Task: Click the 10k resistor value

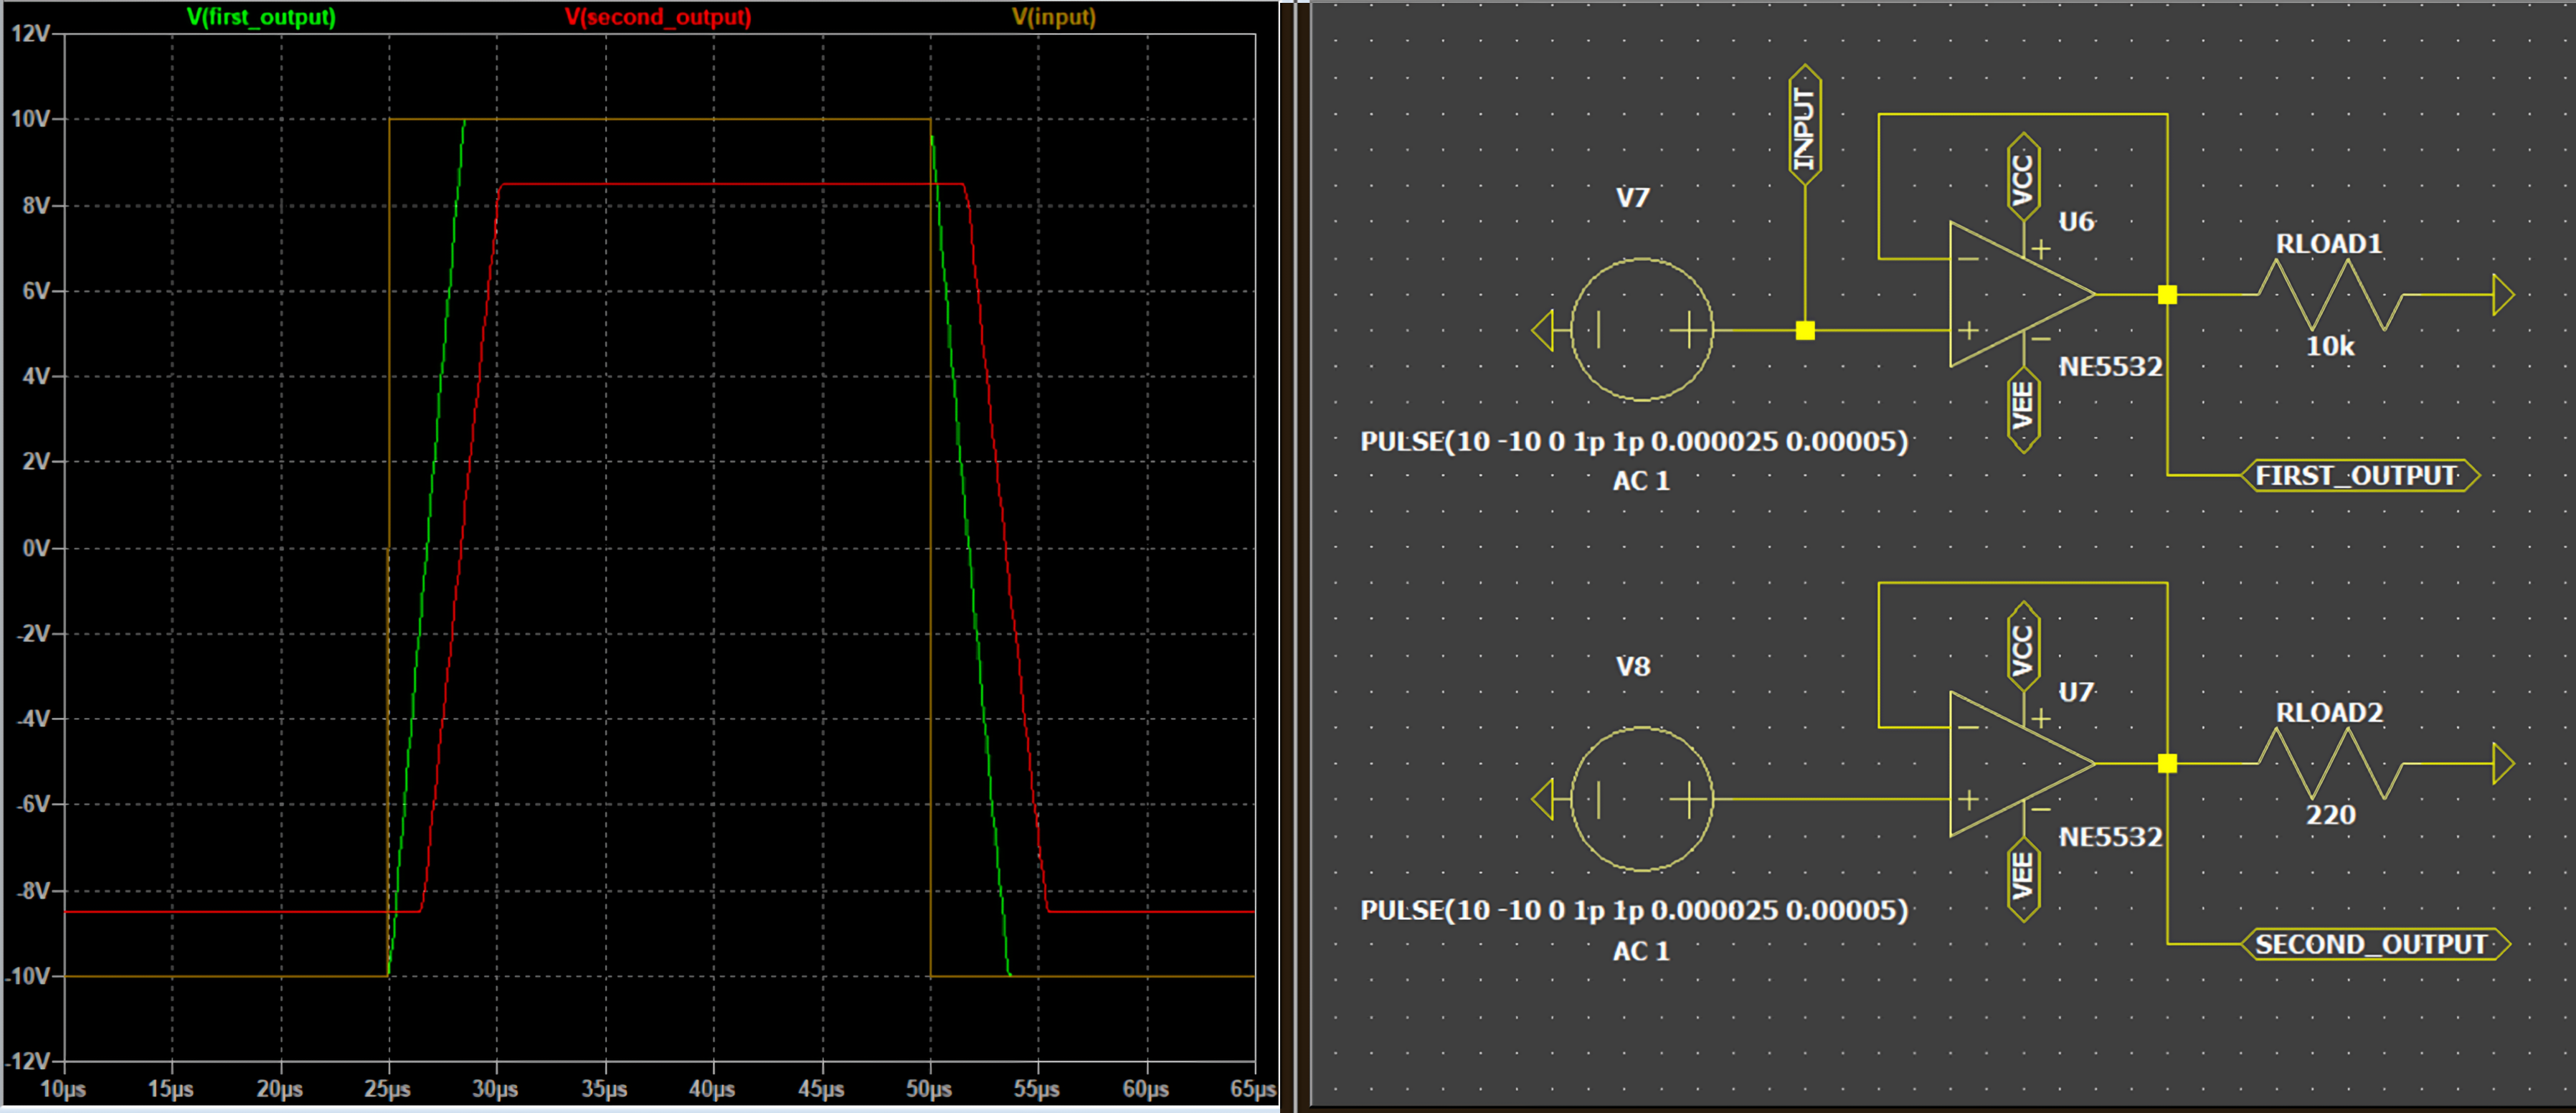Action: [2330, 346]
